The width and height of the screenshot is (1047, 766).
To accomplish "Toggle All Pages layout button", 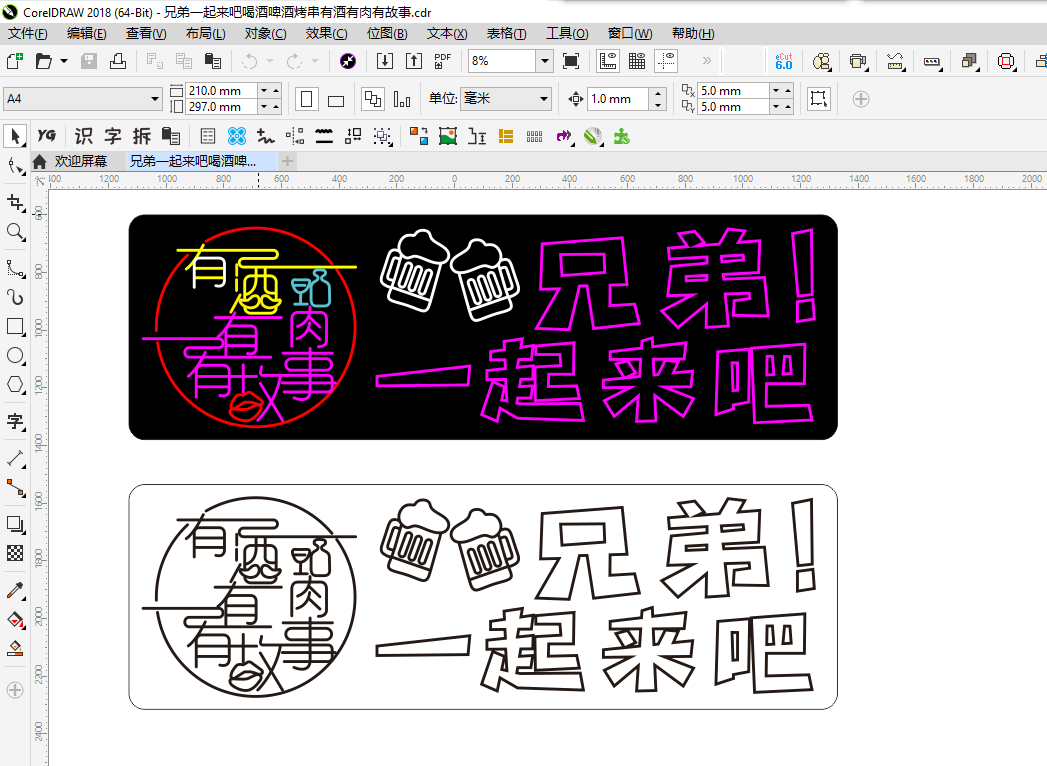I will (373, 100).
